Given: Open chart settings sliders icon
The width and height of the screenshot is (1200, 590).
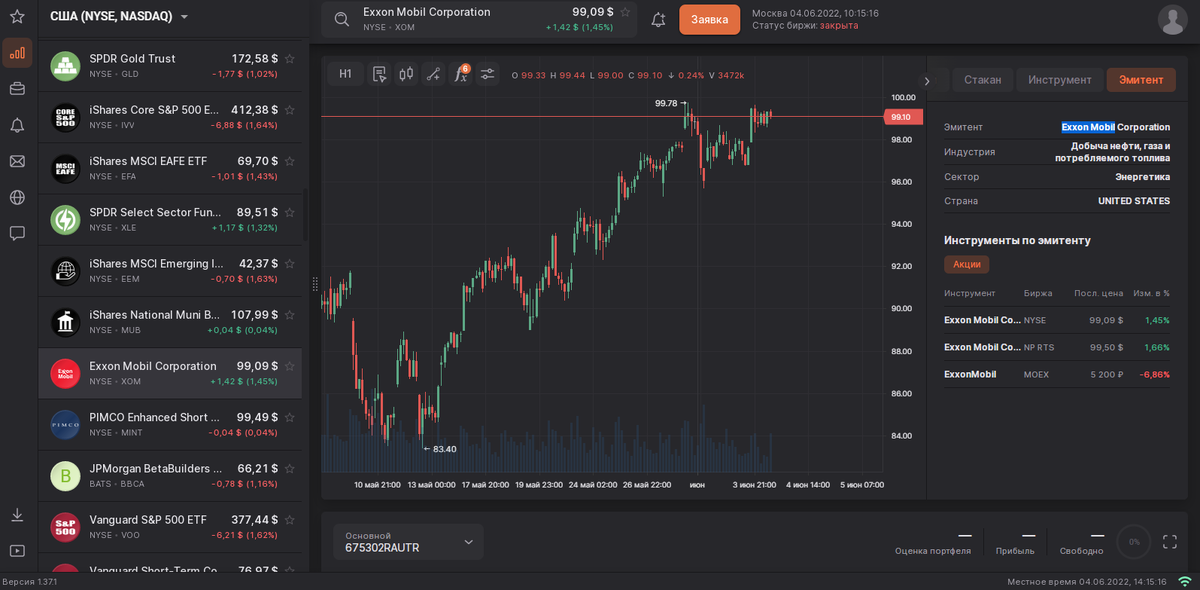Looking at the screenshot, I should click(x=487, y=73).
